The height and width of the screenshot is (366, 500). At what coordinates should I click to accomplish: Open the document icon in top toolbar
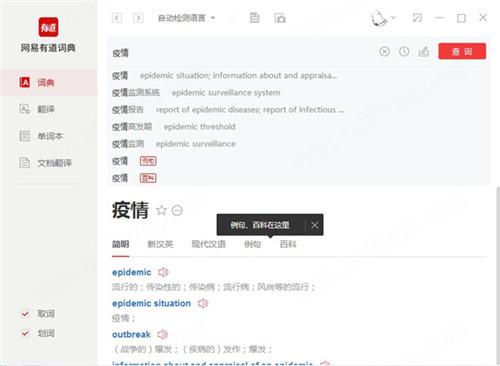coord(255,18)
